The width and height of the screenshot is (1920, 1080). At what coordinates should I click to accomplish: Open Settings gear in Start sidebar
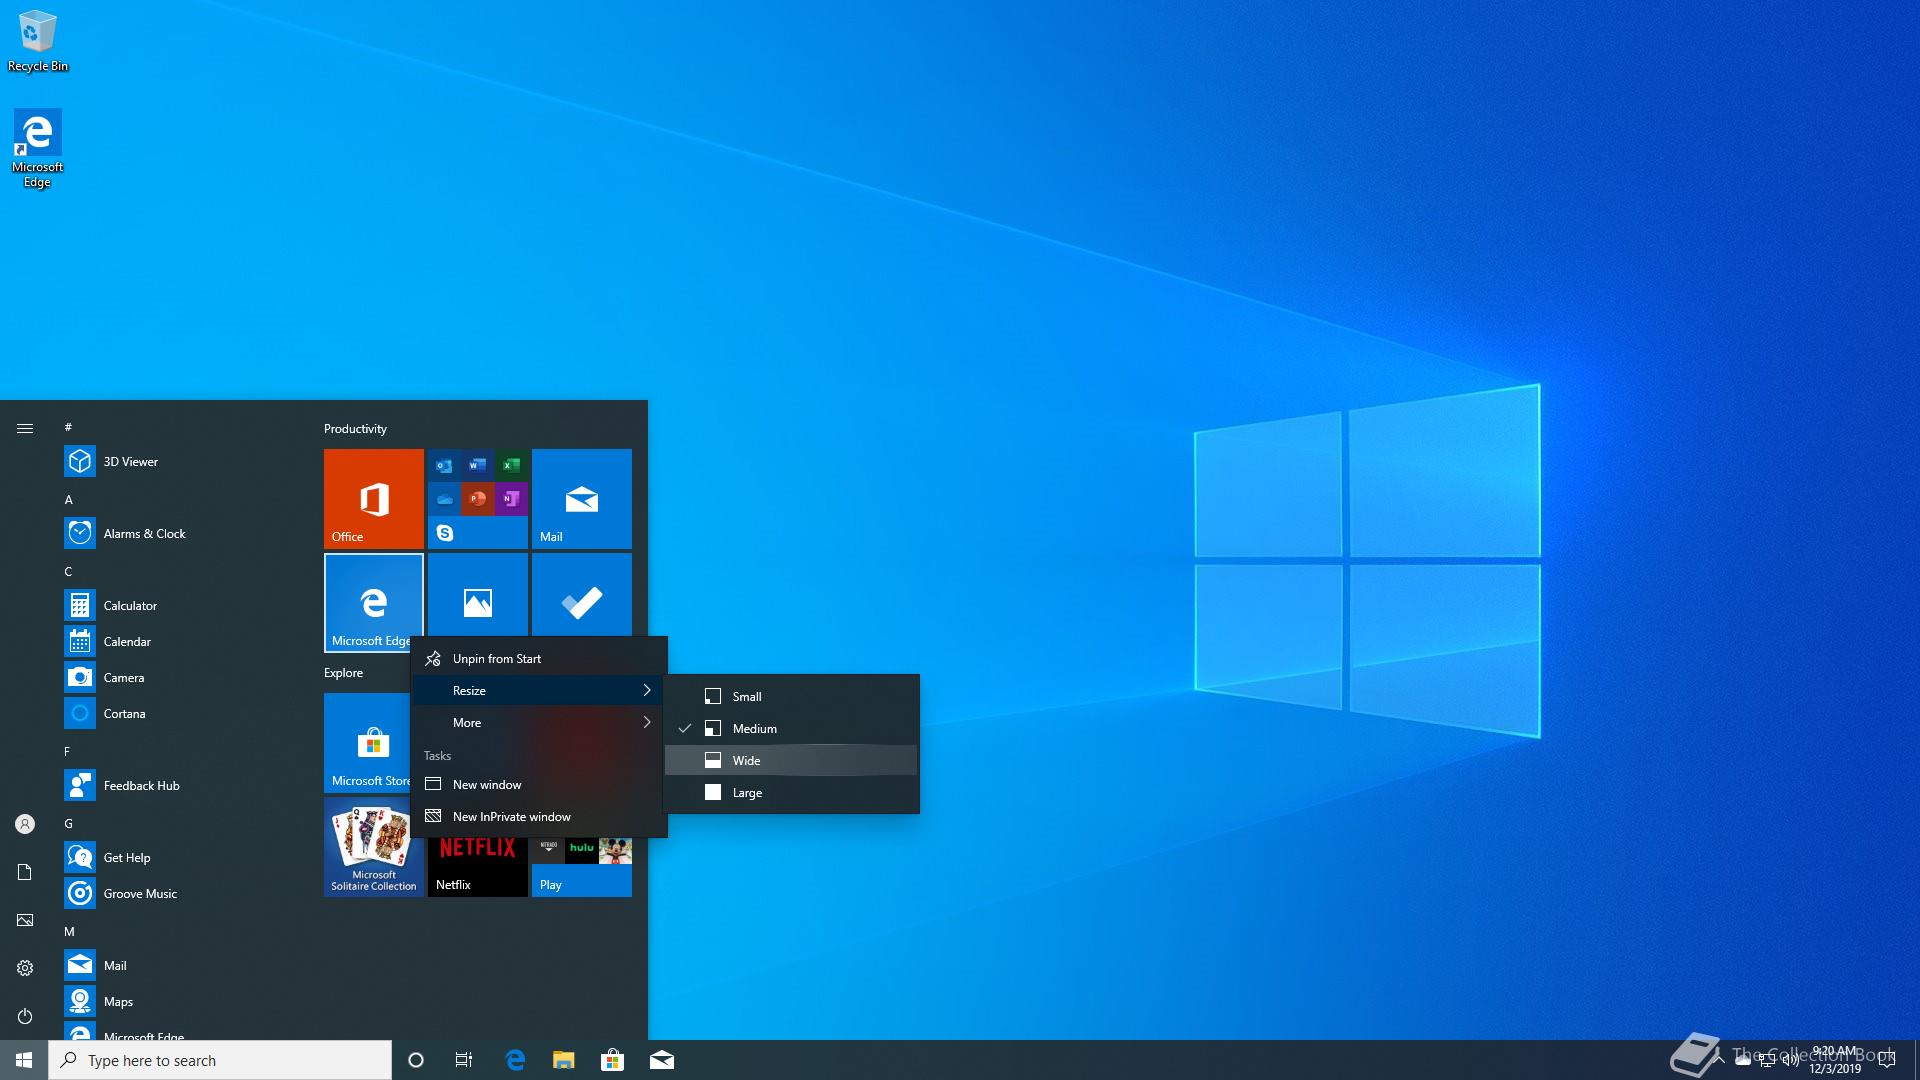25,968
